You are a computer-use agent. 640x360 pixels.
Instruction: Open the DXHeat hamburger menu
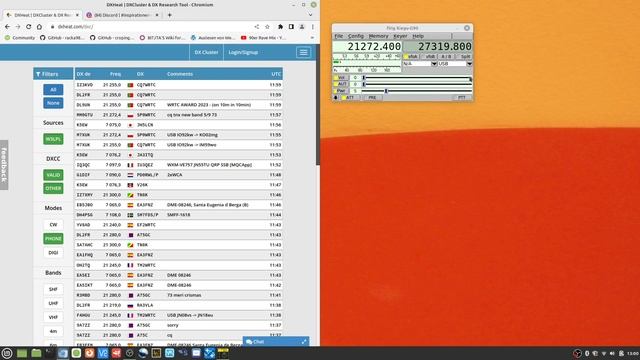tap(303, 52)
